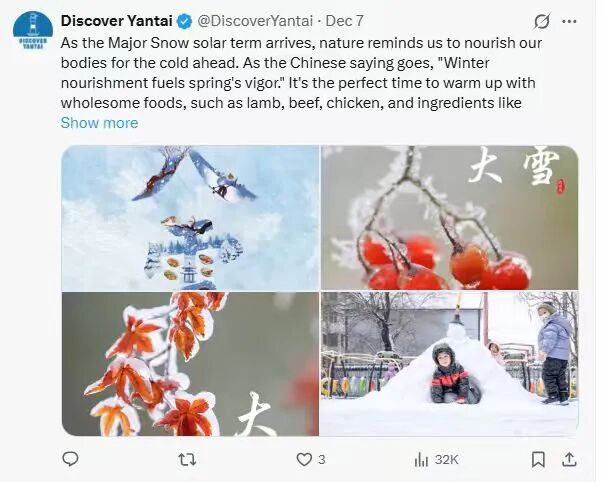Open the view analytics bar-chart icon
Image resolution: width=611 pixels, height=482 pixels.
tap(421, 459)
